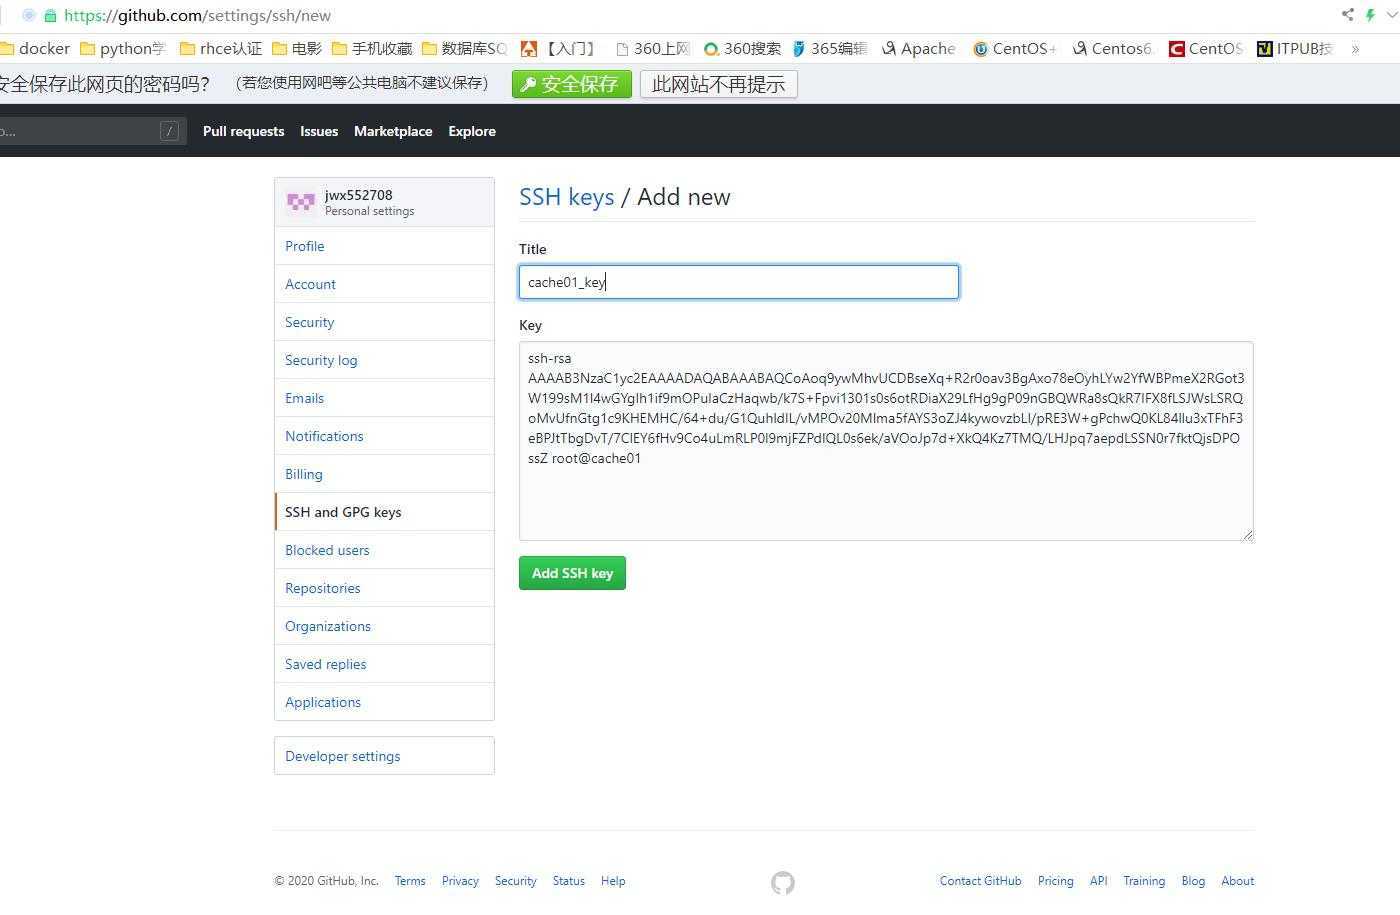Open About link in footer
Image resolution: width=1400 pixels, height=915 pixels.
1237,881
